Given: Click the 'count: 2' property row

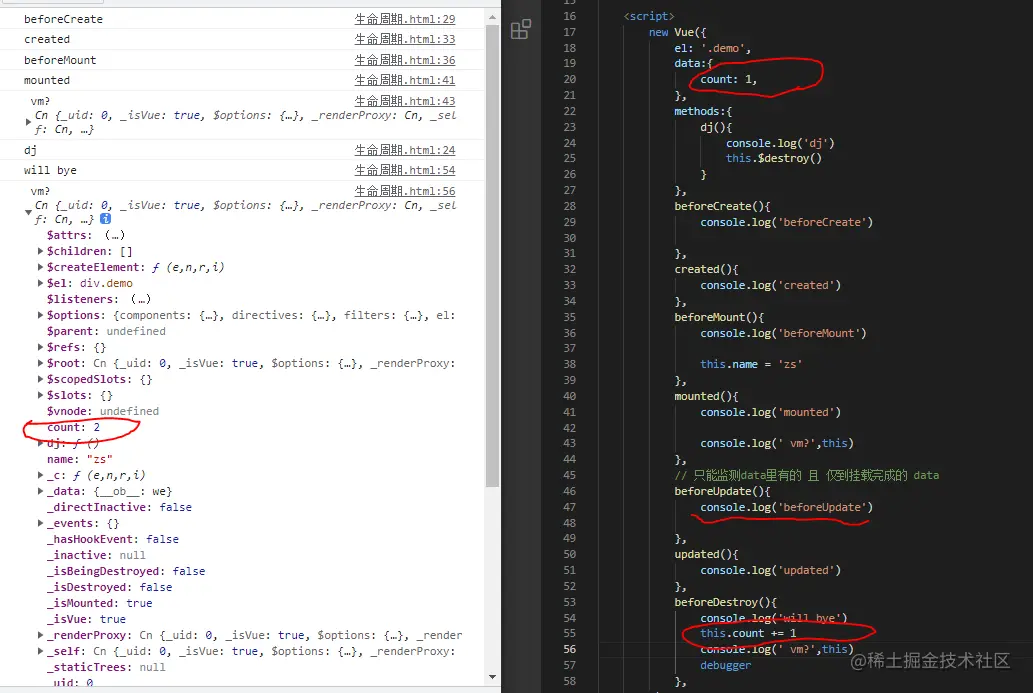Looking at the screenshot, I should coord(73,427).
